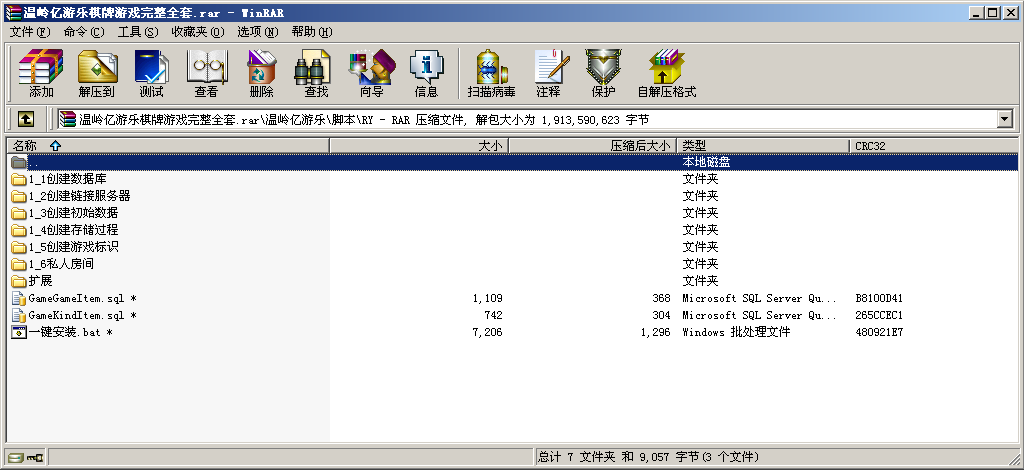
Task: Launch the 向导 (Wizard) tool
Action: click(371, 74)
